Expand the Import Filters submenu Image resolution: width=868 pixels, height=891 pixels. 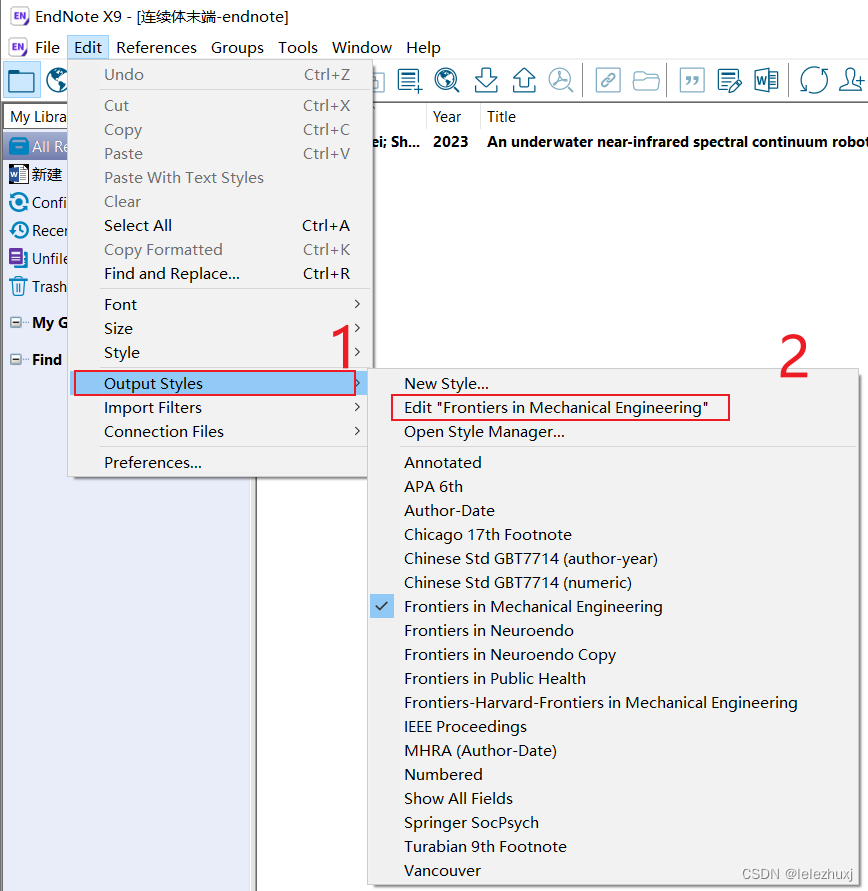(x=219, y=407)
